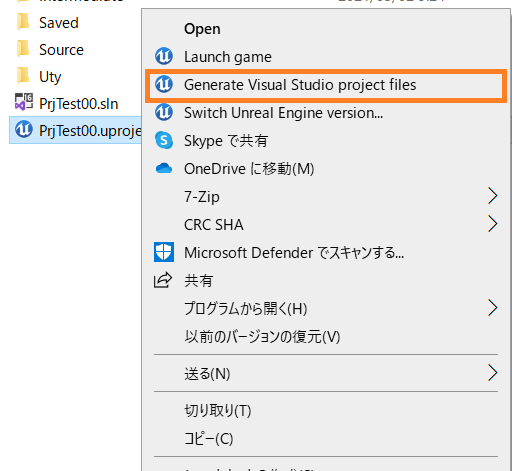The image size is (512, 471).
Task: Open the CRC SHA menu entry
Action: (214, 225)
